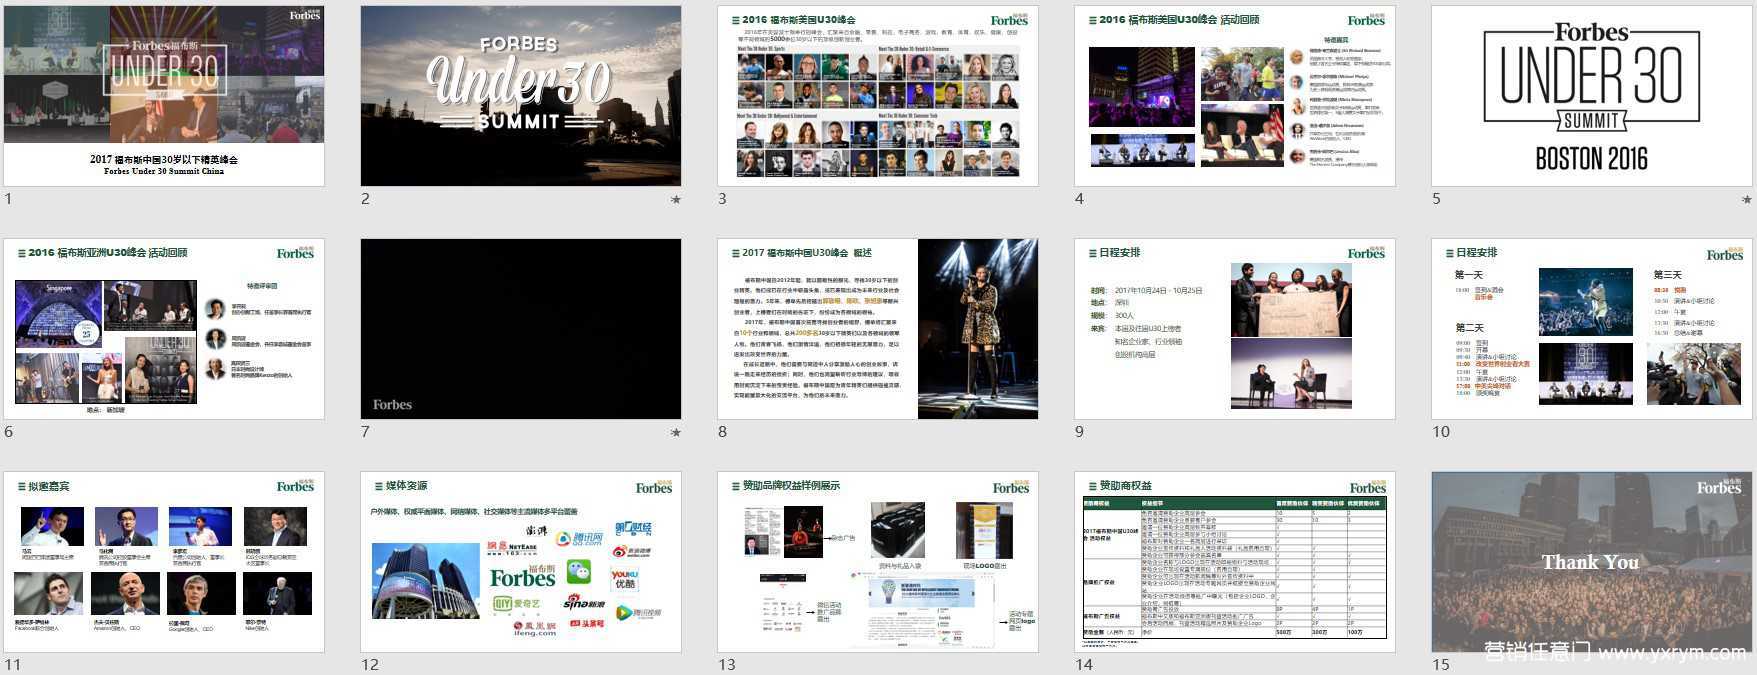Click slide number label 14
The image size is (1757, 675).
(x=1084, y=665)
